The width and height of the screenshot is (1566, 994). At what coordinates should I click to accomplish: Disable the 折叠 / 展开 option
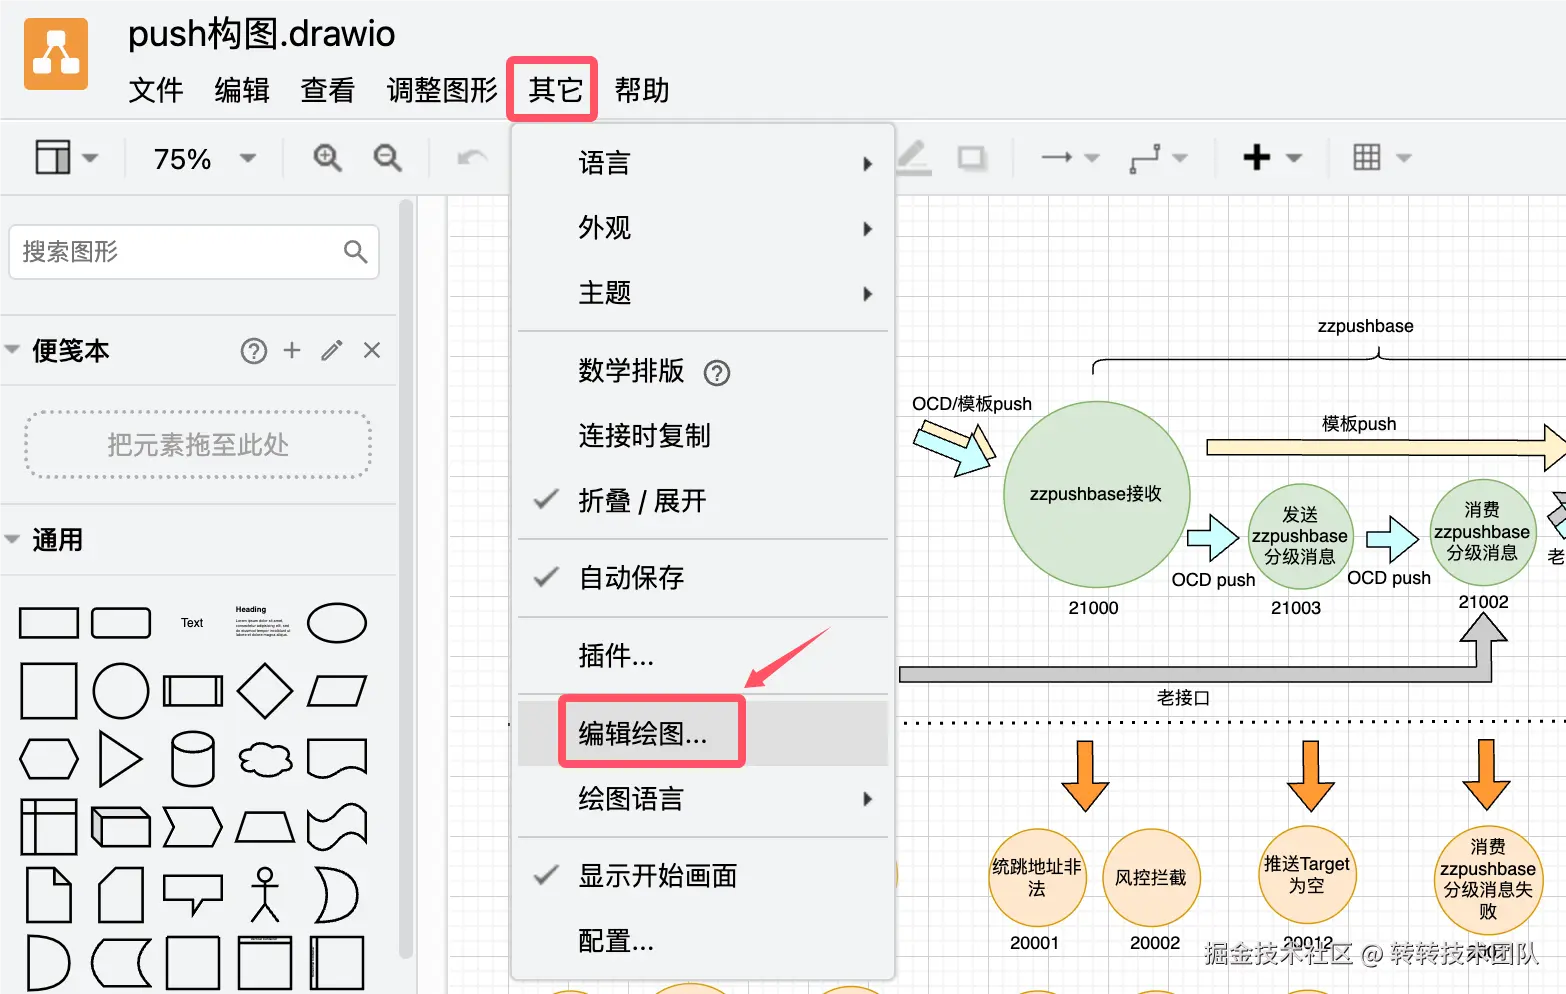pos(641,501)
